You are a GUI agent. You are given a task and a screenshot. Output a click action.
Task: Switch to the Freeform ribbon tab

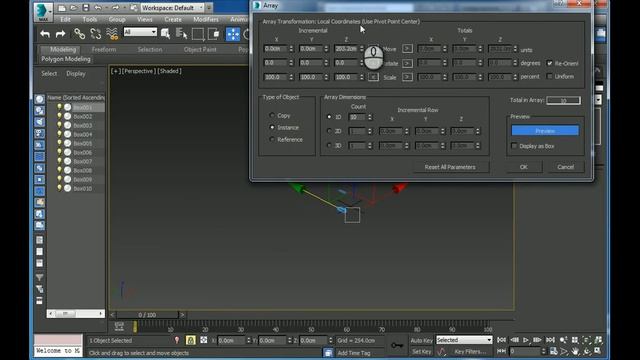click(x=104, y=49)
